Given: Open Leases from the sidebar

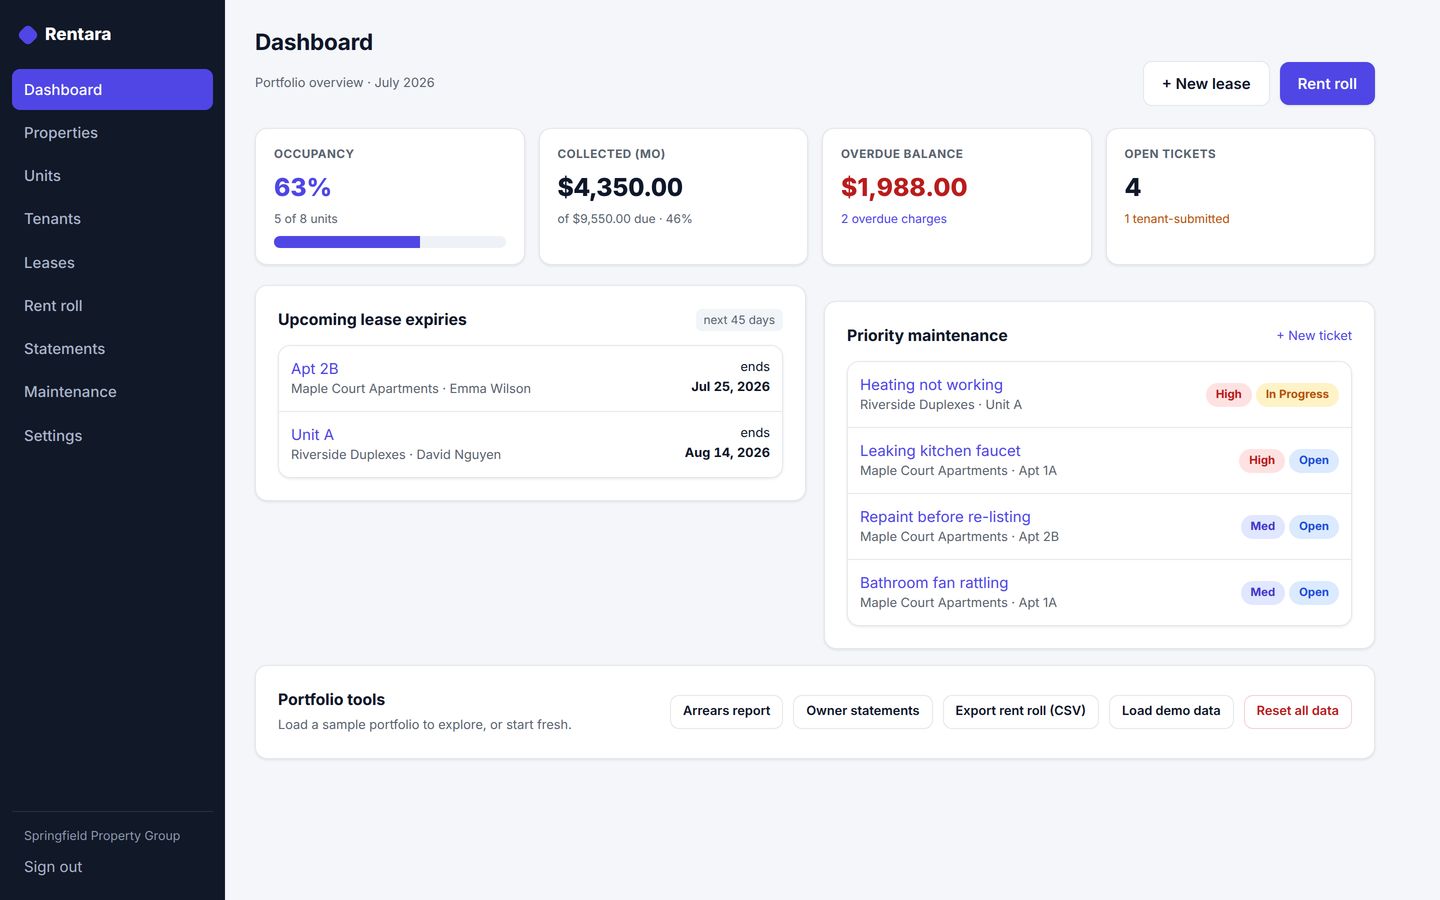Looking at the screenshot, I should click(x=112, y=263).
